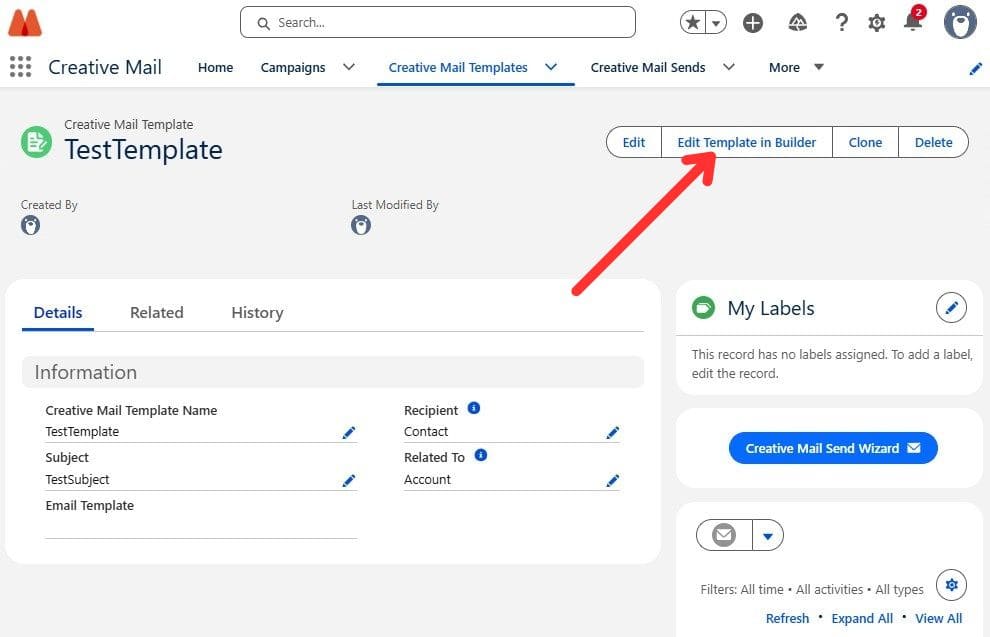The width and height of the screenshot is (990, 637).
Task: Expand the Campaigns tab chevron
Action: click(349, 67)
